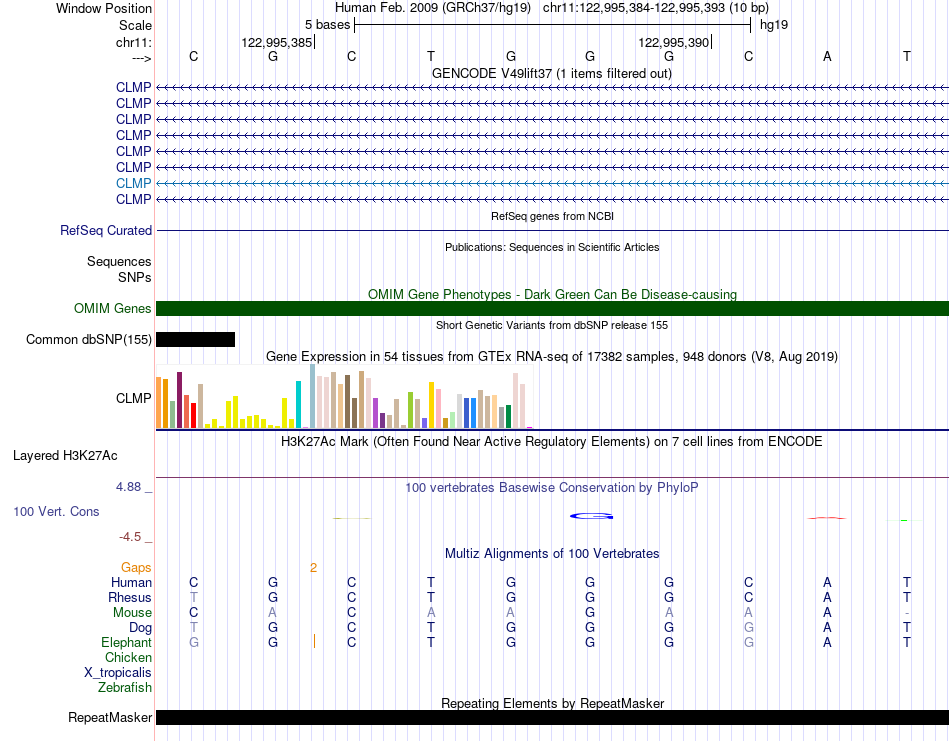The image size is (950, 741).
Task: Click the dark maroon bar in GTEx chart
Action: [179, 400]
